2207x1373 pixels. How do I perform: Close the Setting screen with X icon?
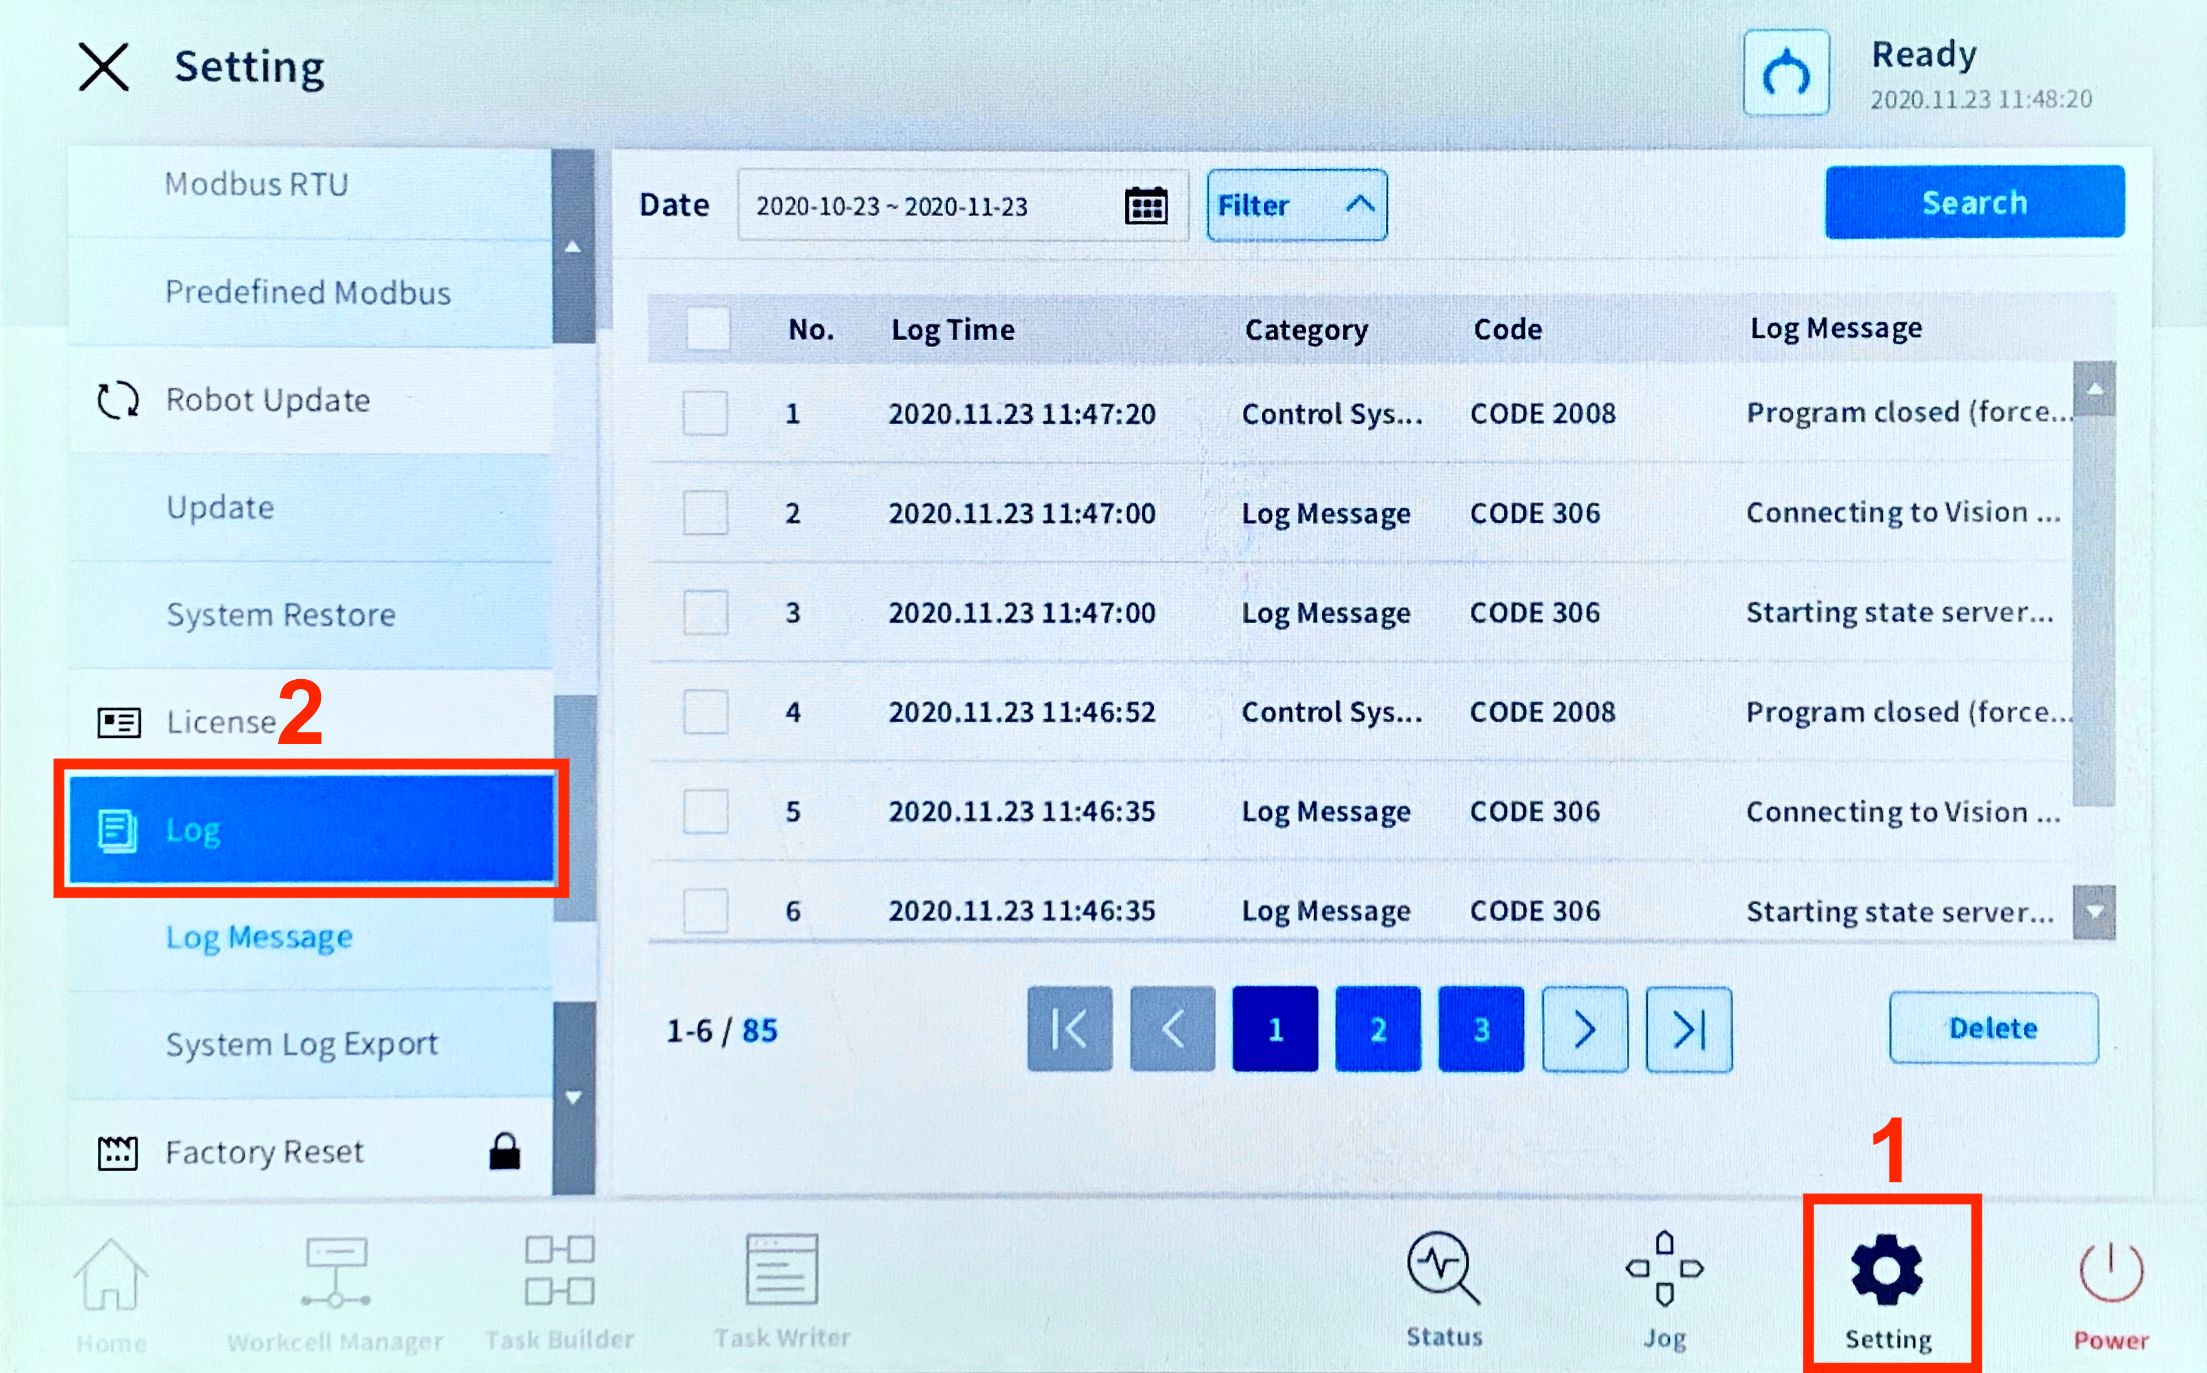104,68
